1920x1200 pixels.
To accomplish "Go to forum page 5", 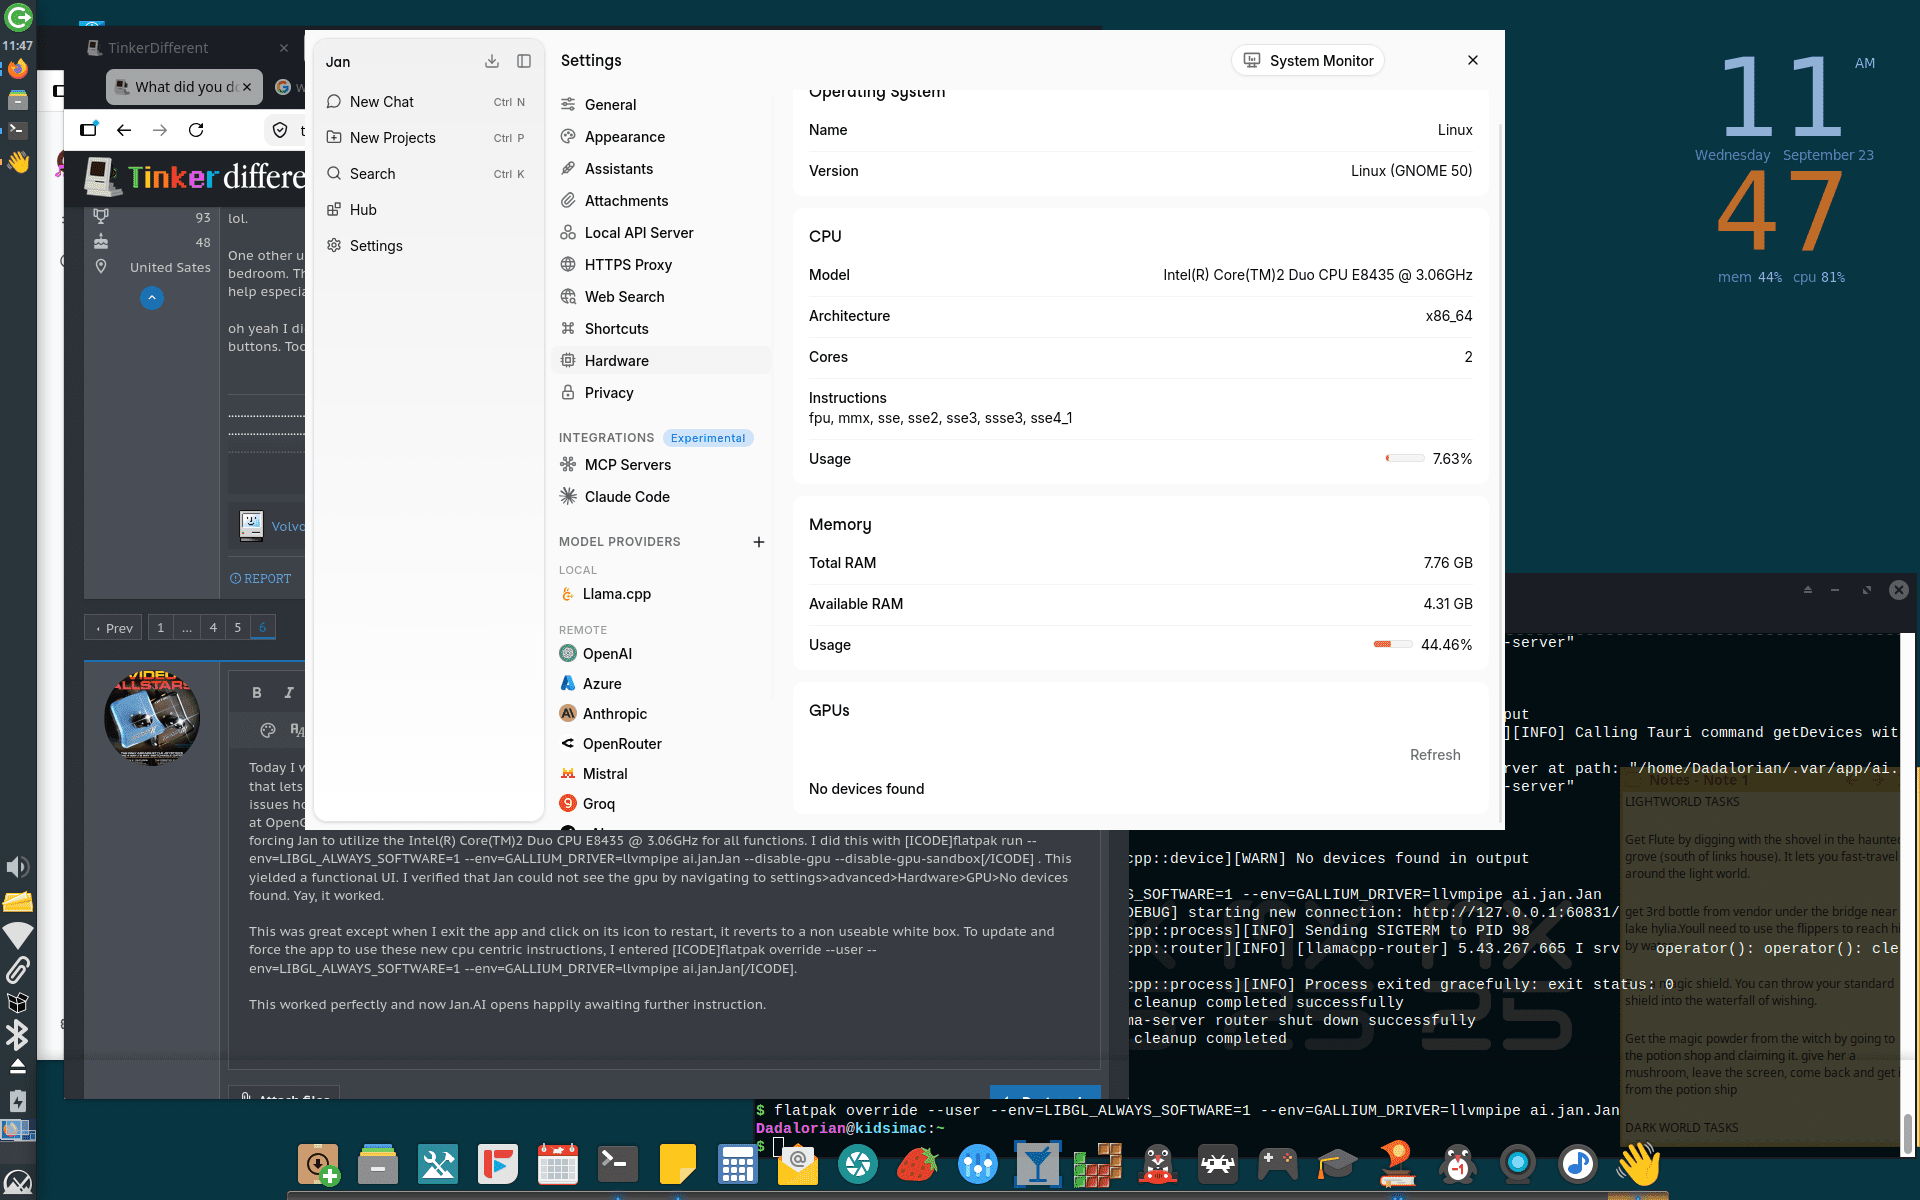I will pyautogui.click(x=238, y=628).
